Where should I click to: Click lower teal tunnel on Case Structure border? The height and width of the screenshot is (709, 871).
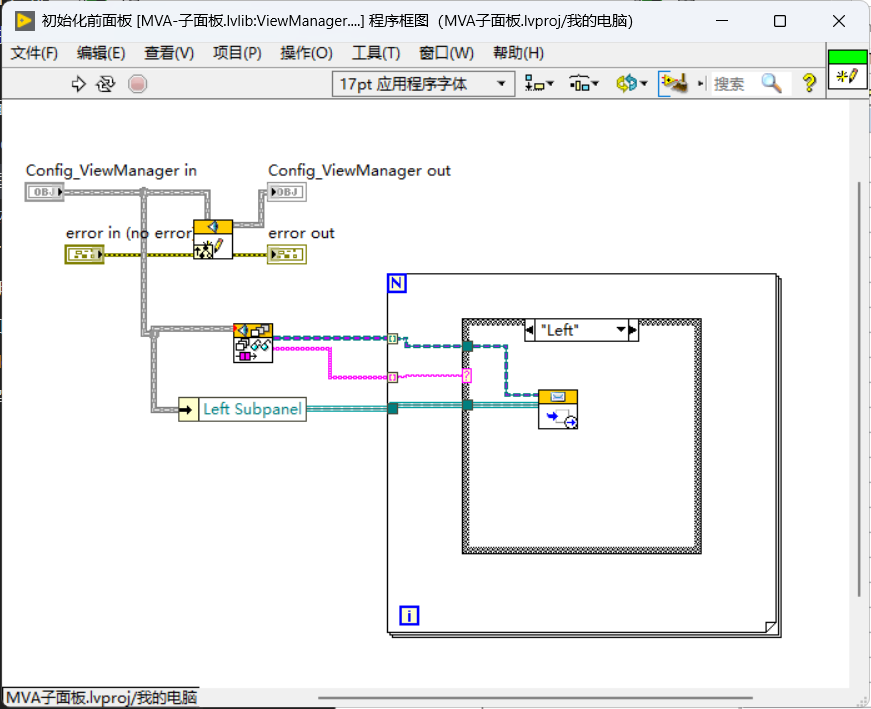467,405
